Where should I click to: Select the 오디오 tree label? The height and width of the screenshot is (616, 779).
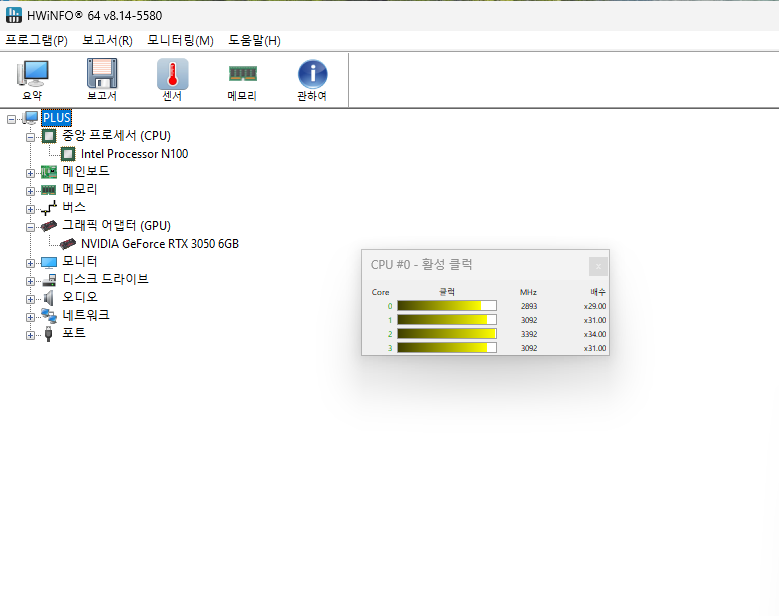79,297
